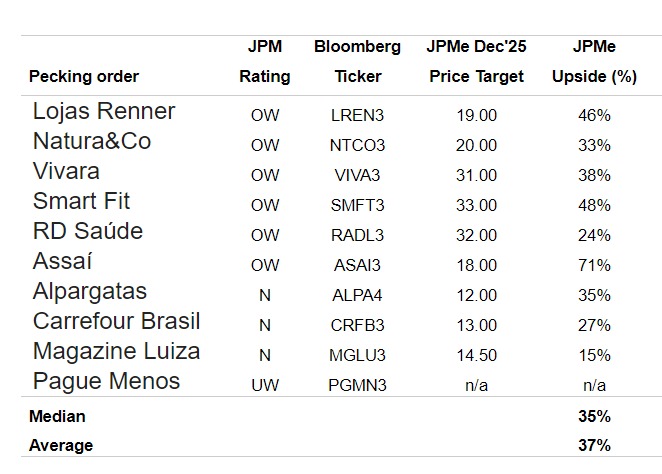Click the Lojas Renner company name

pyautogui.click(x=104, y=111)
